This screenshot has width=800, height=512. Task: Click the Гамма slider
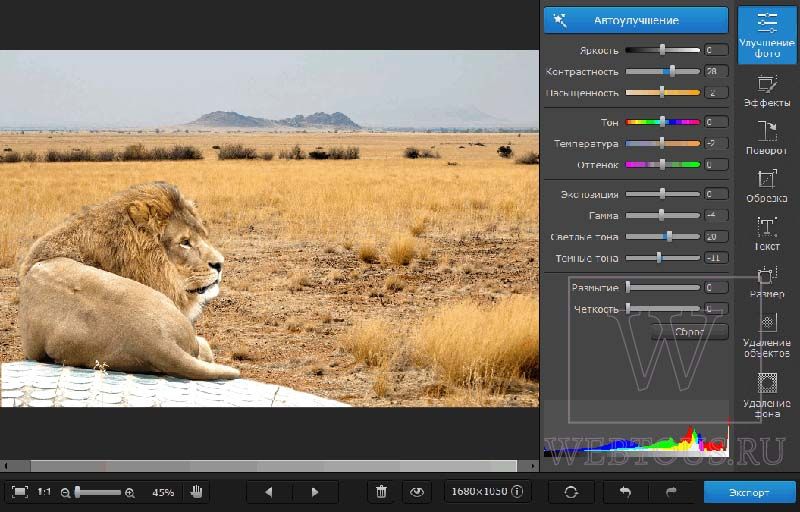click(x=663, y=215)
